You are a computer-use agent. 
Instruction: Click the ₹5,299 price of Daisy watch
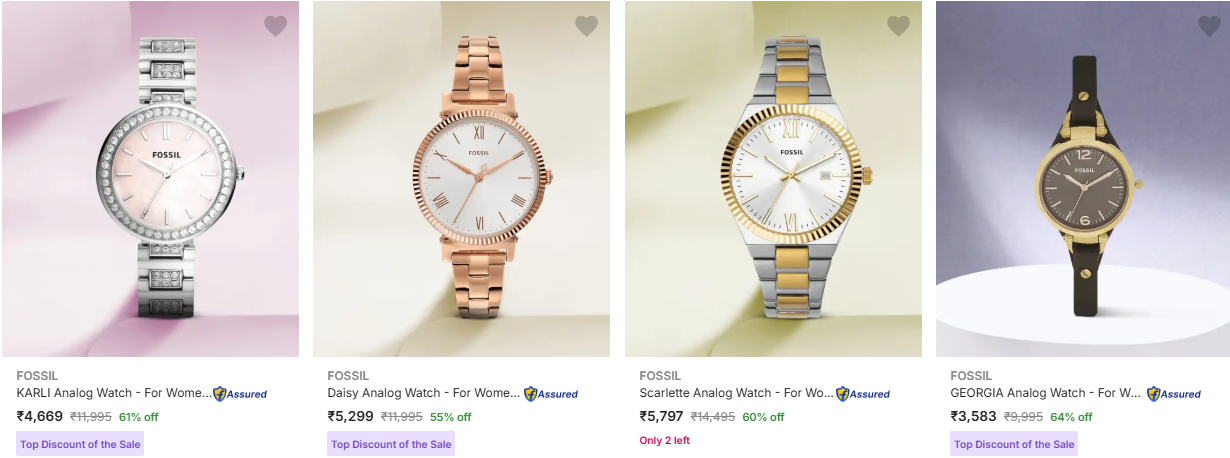click(x=351, y=417)
